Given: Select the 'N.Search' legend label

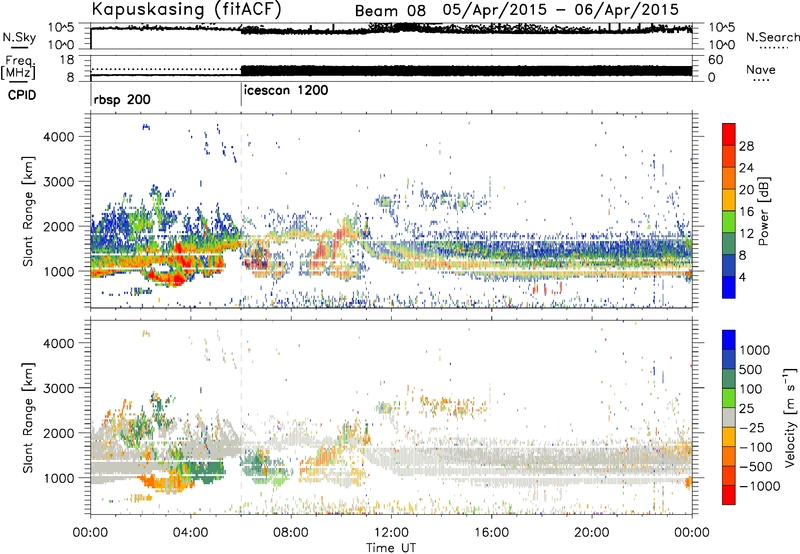Looking at the screenshot, I should [773, 37].
